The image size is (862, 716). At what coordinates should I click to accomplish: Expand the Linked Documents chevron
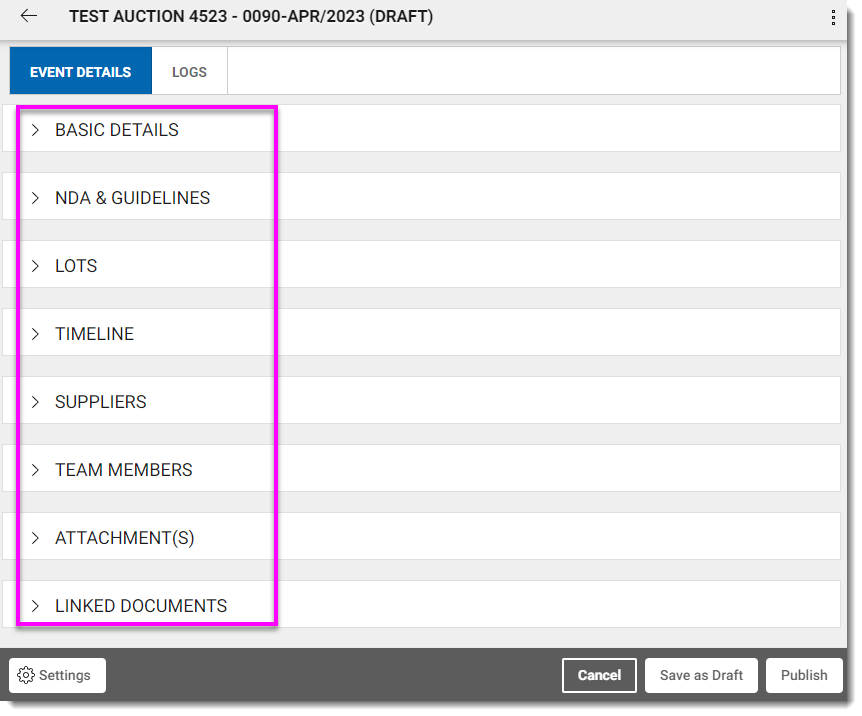pos(35,606)
